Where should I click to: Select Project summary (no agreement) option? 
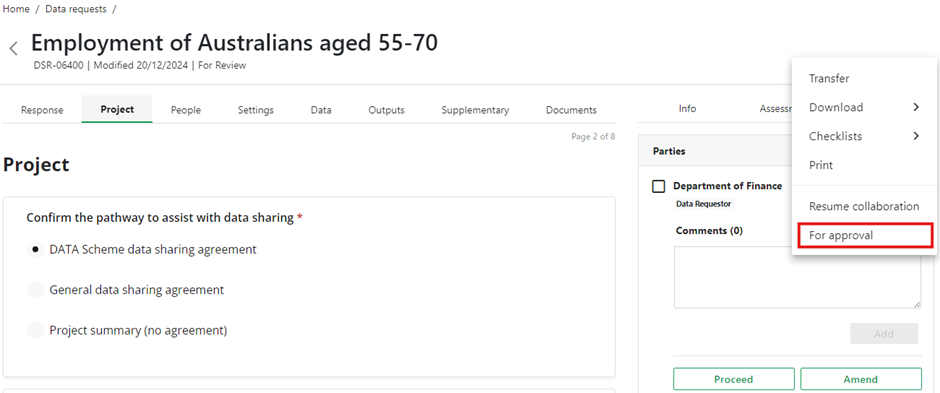point(35,330)
